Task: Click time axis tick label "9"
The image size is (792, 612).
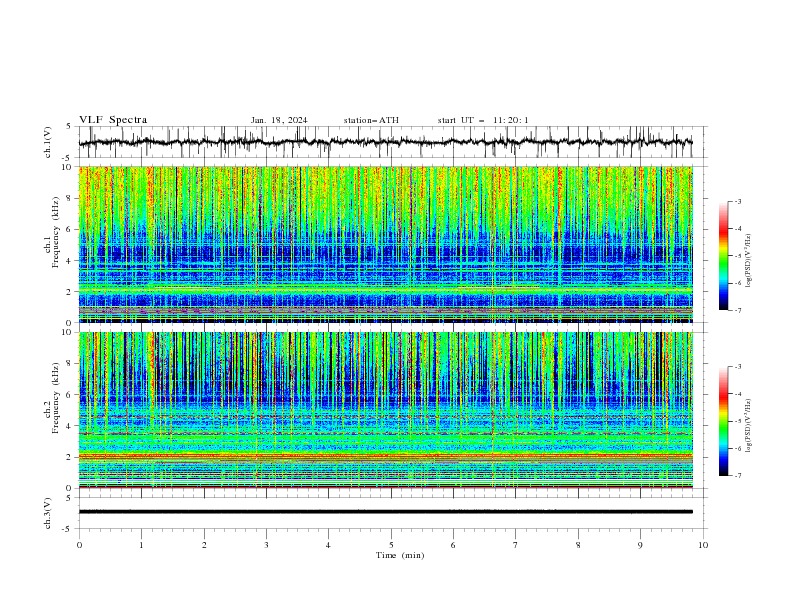Action: (640, 545)
